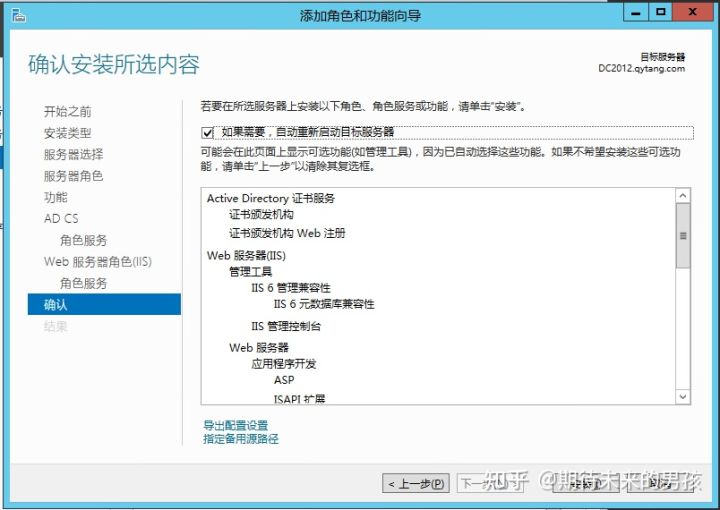
Task: Select Active Directory 证书服务 entry
Action: point(271,198)
